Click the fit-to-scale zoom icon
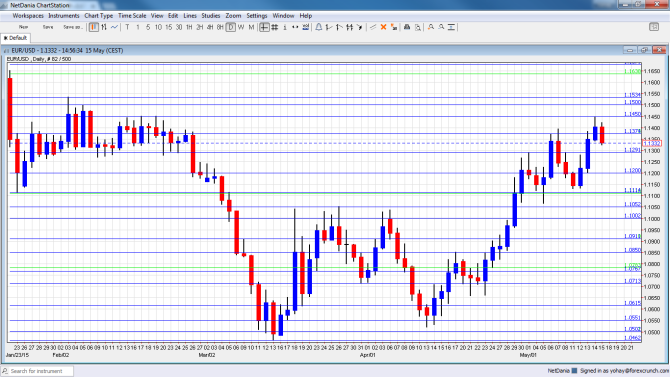Viewport: 670px width, 377px height. 452,27
